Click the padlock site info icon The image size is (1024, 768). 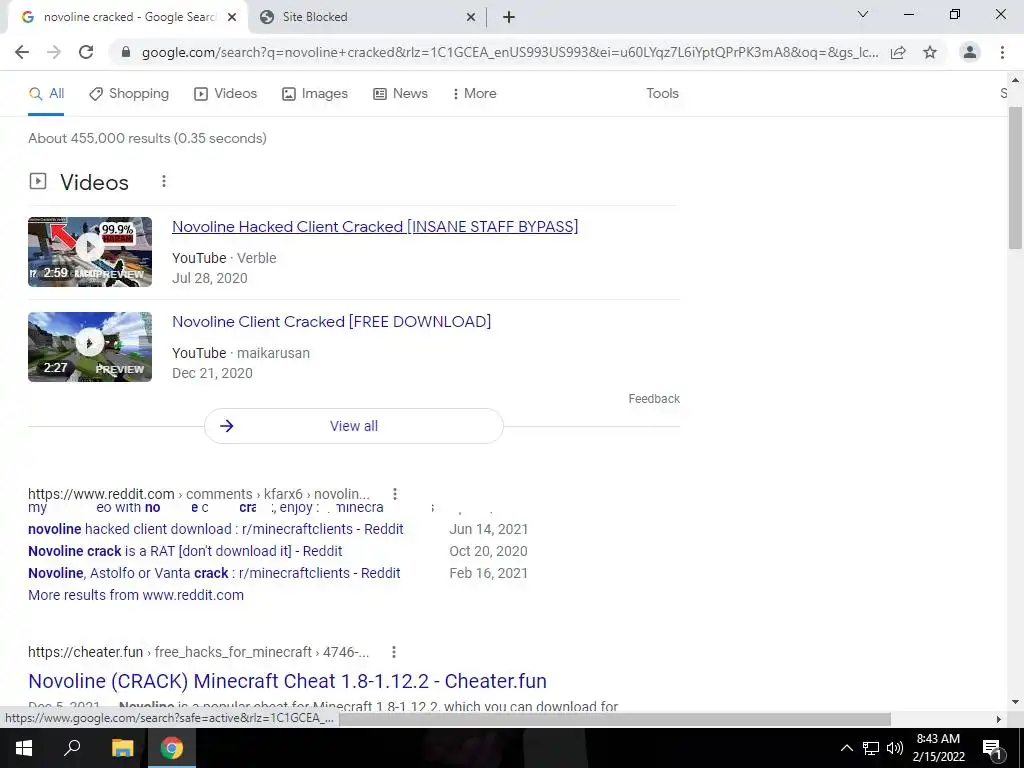click(126, 52)
